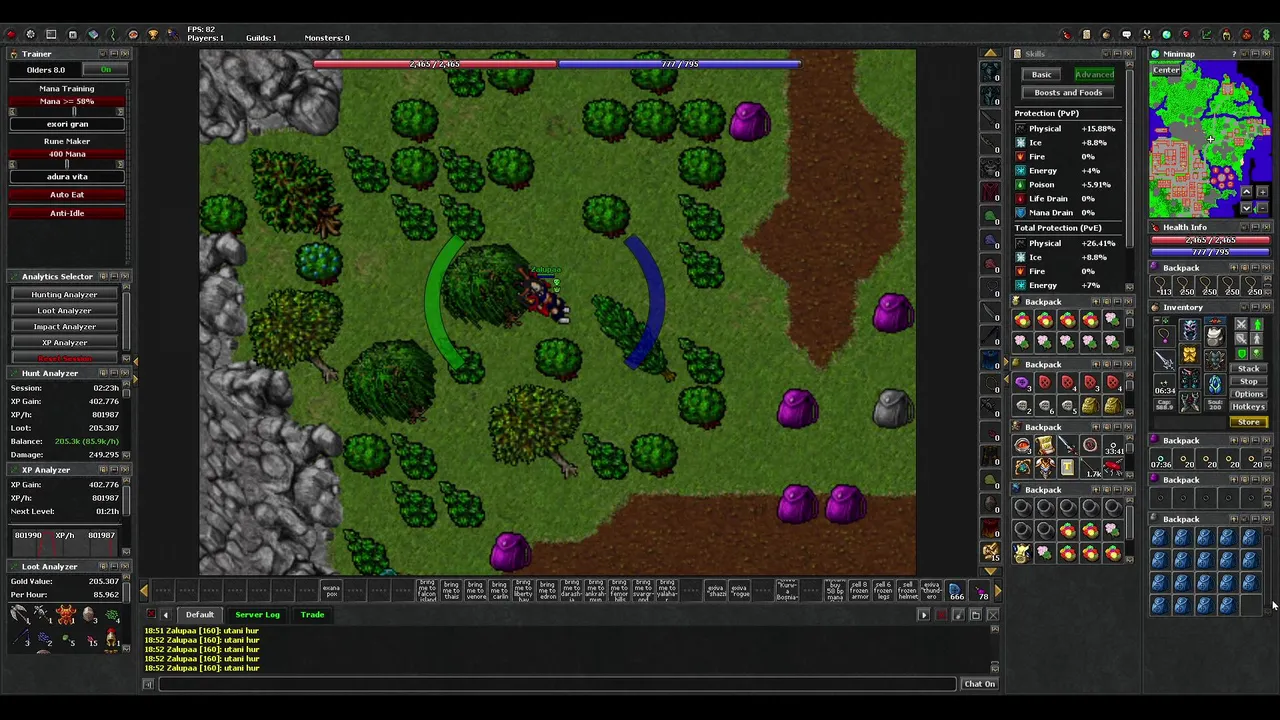Click the crossed tools icon in top bar
This screenshot has width=1280, height=720.
pyautogui.click(x=1148, y=34)
